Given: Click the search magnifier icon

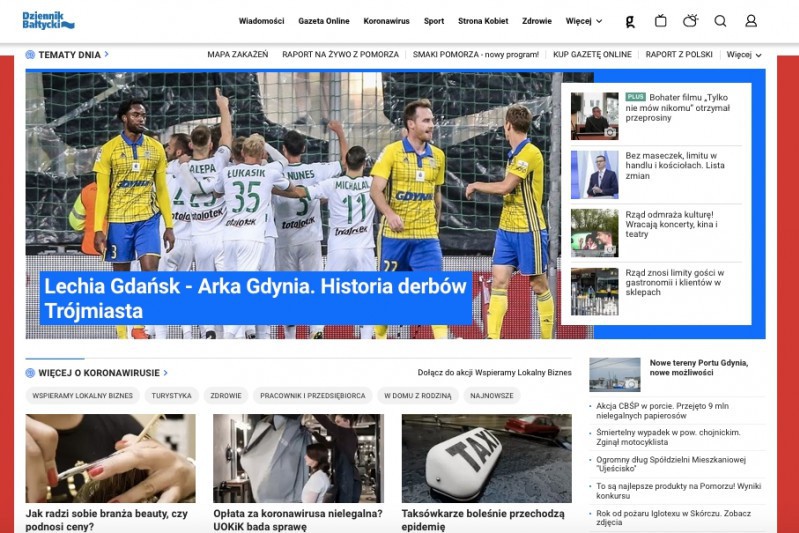Looking at the screenshot, I should 720,21.
